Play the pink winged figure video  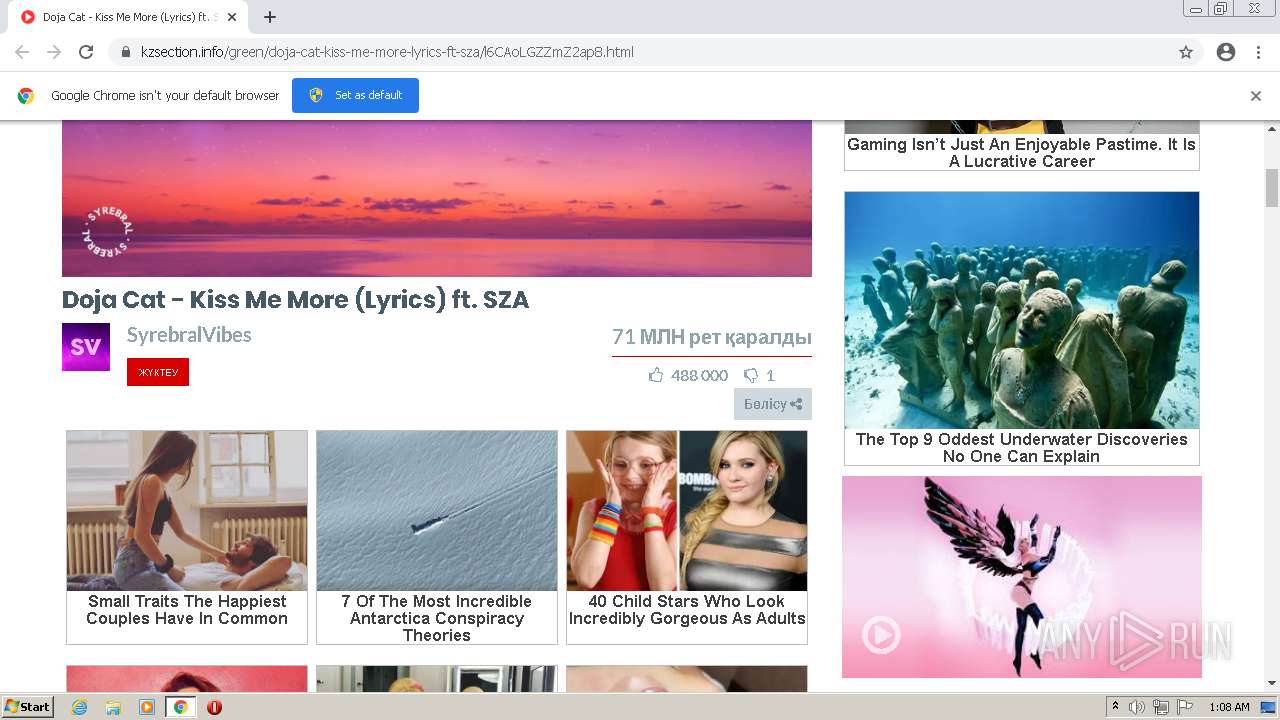(x=881, y=634)
